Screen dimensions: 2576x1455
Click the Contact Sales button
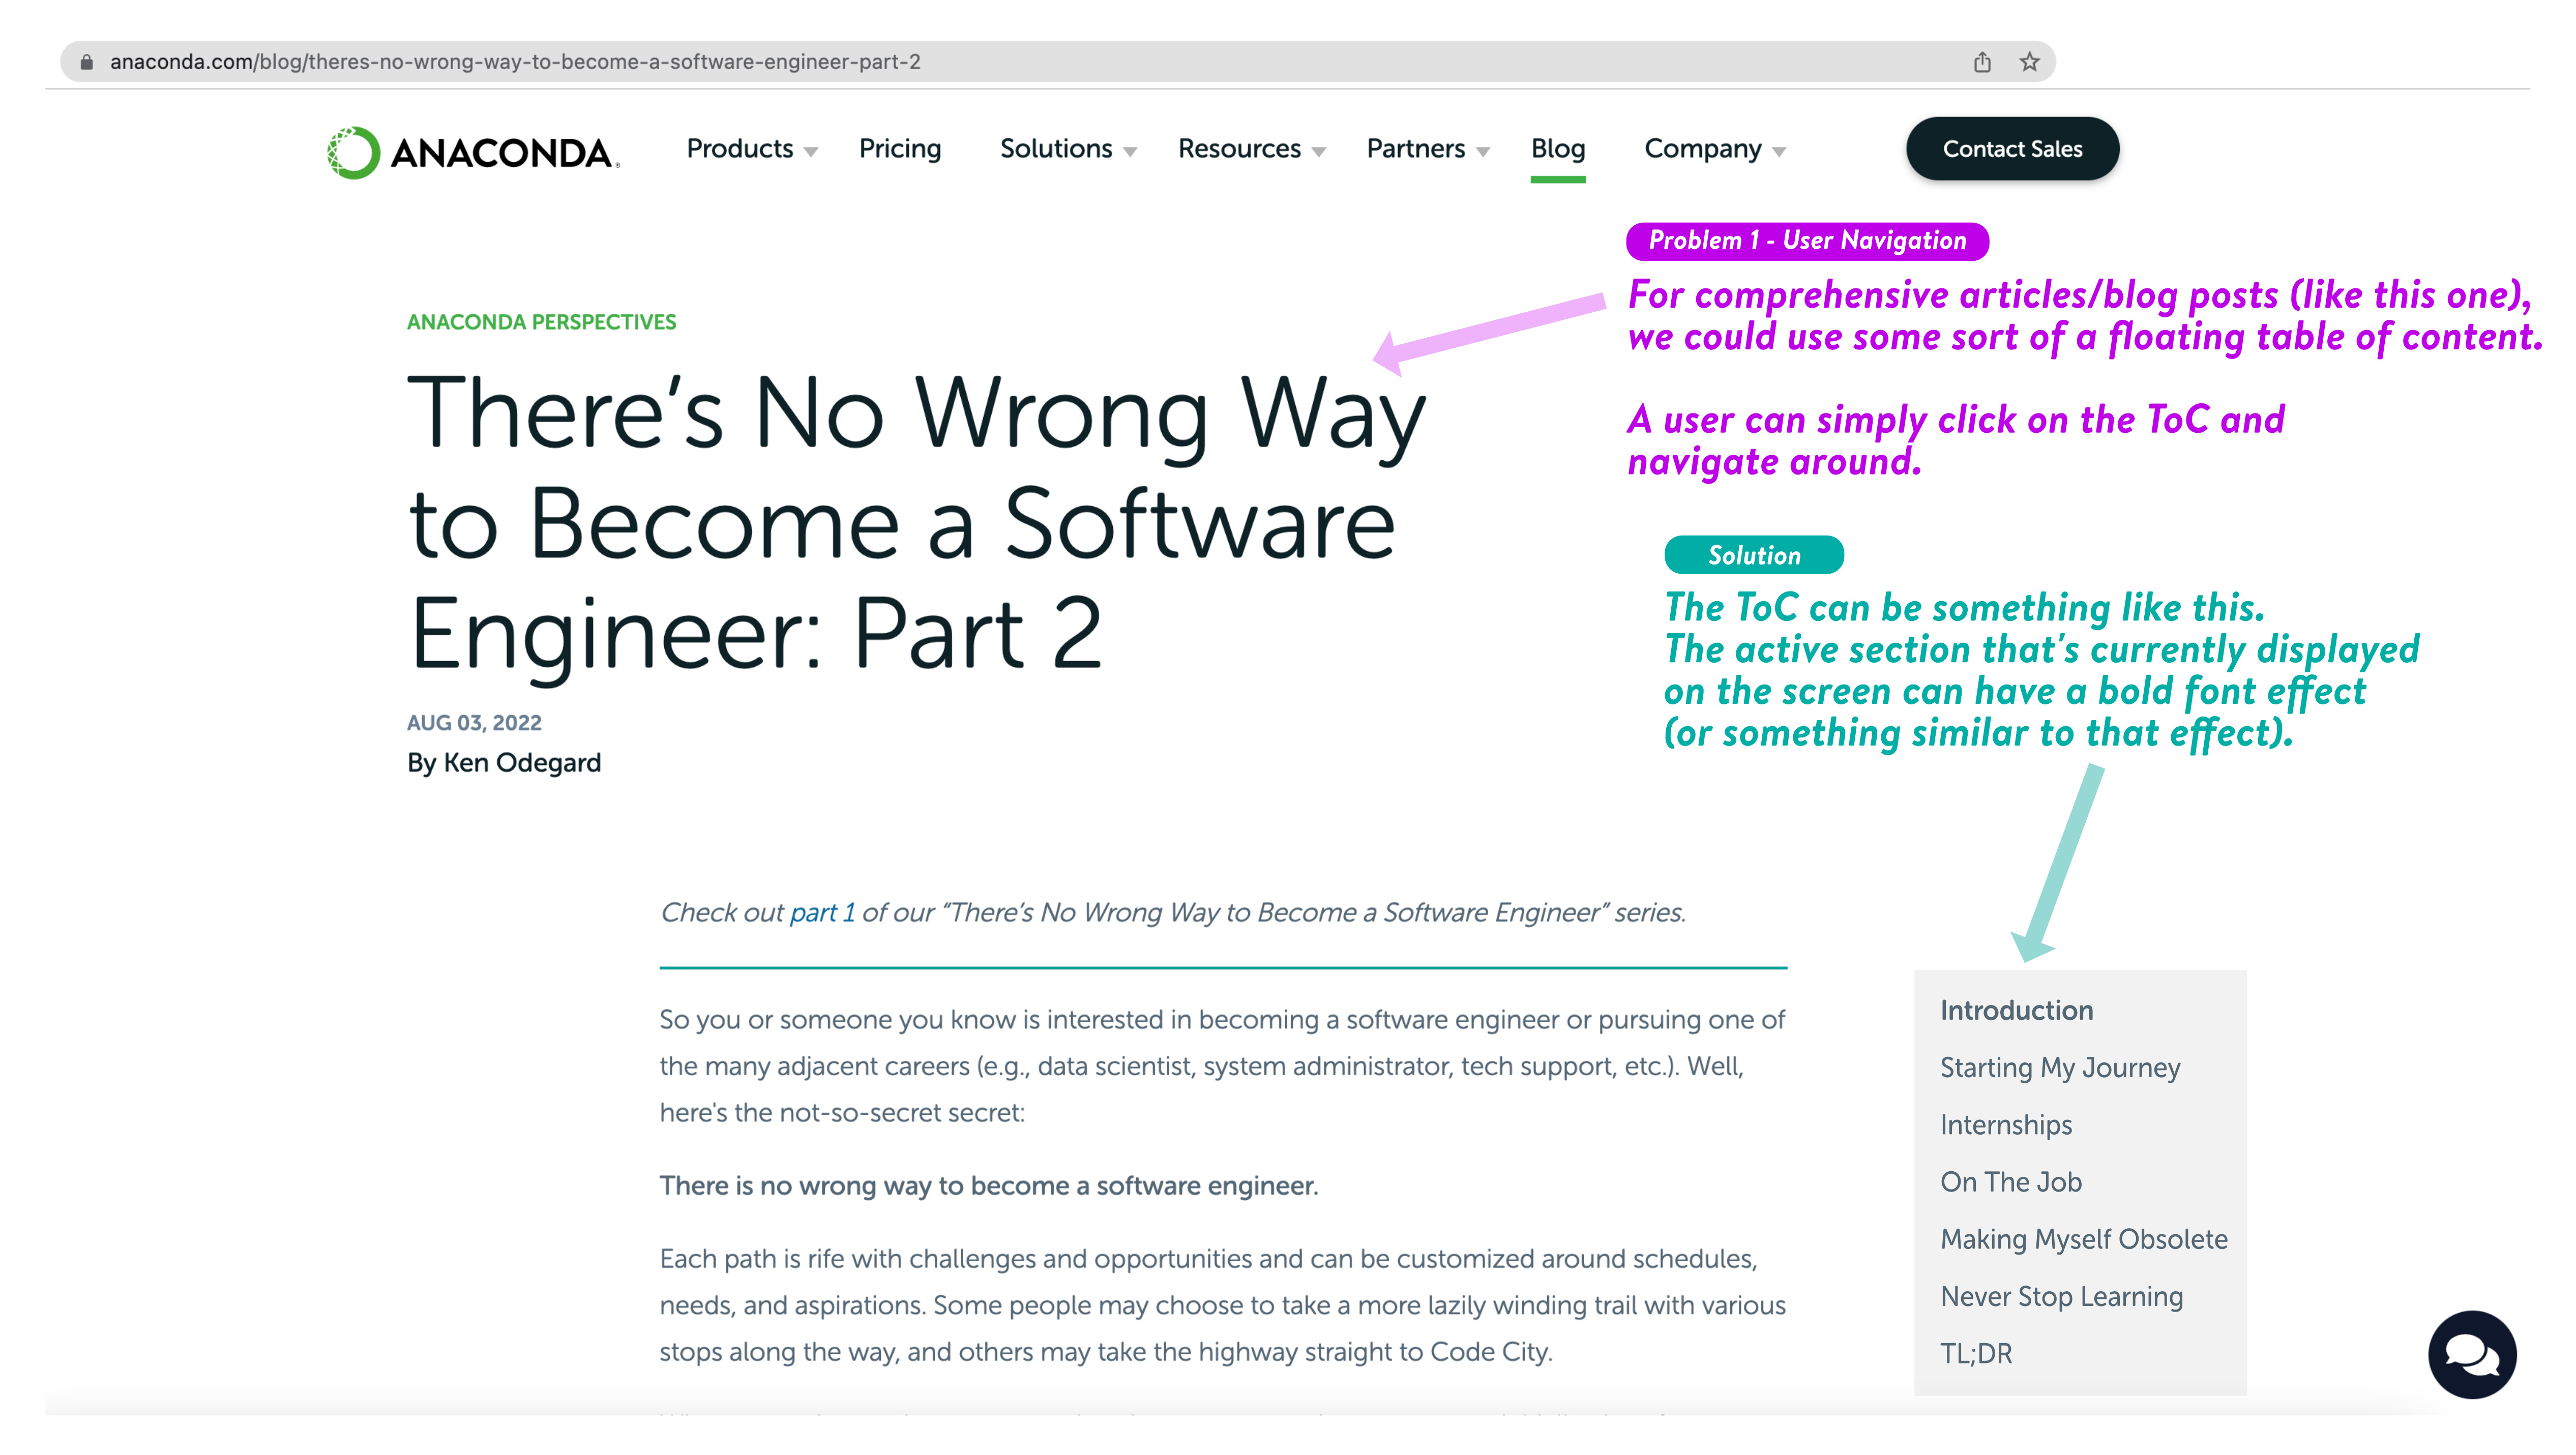point(2011,149)
